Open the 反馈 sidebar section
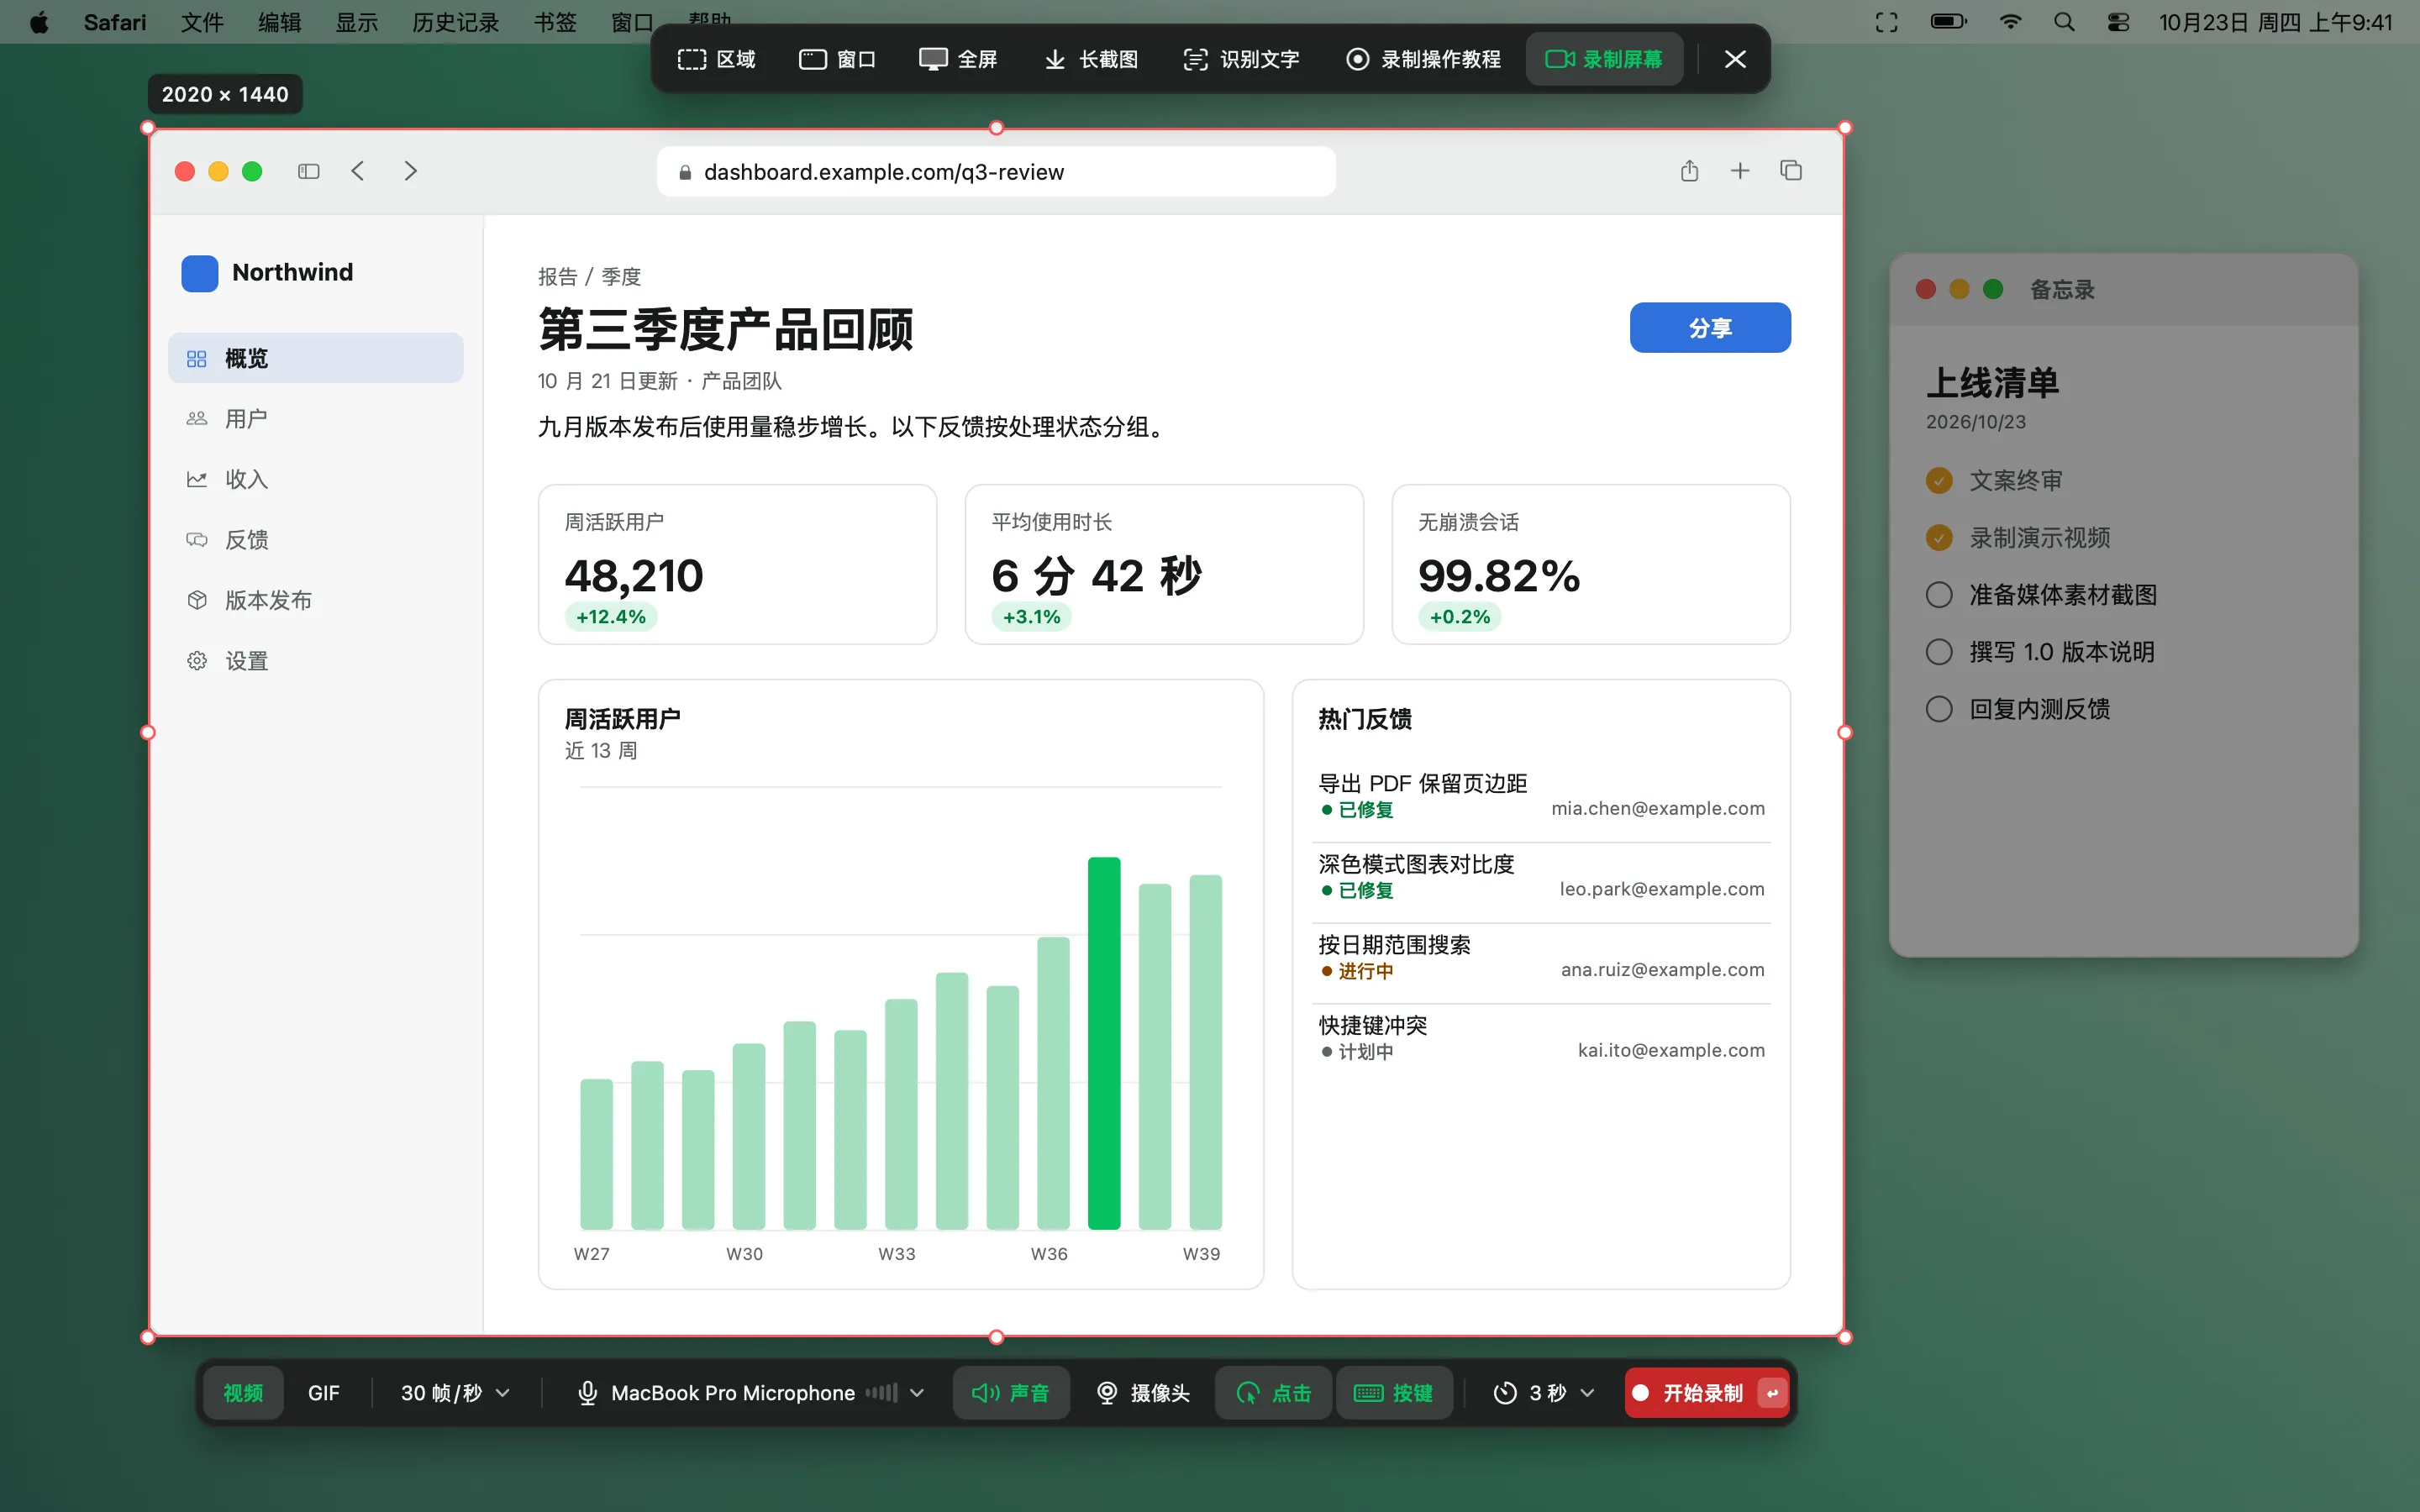The width and height of the screenshot is (2420, 1512). click(x=316, y=540)
